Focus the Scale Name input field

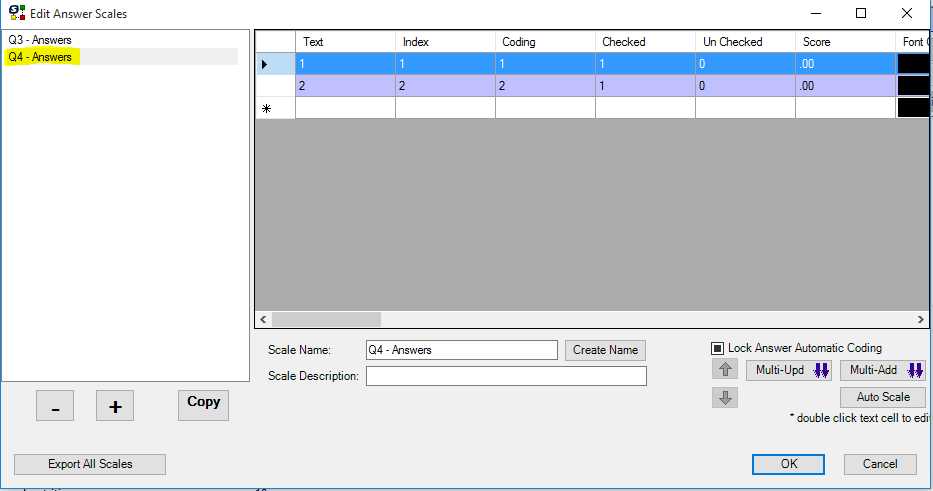pyautogui.click(x=462, y=350)
